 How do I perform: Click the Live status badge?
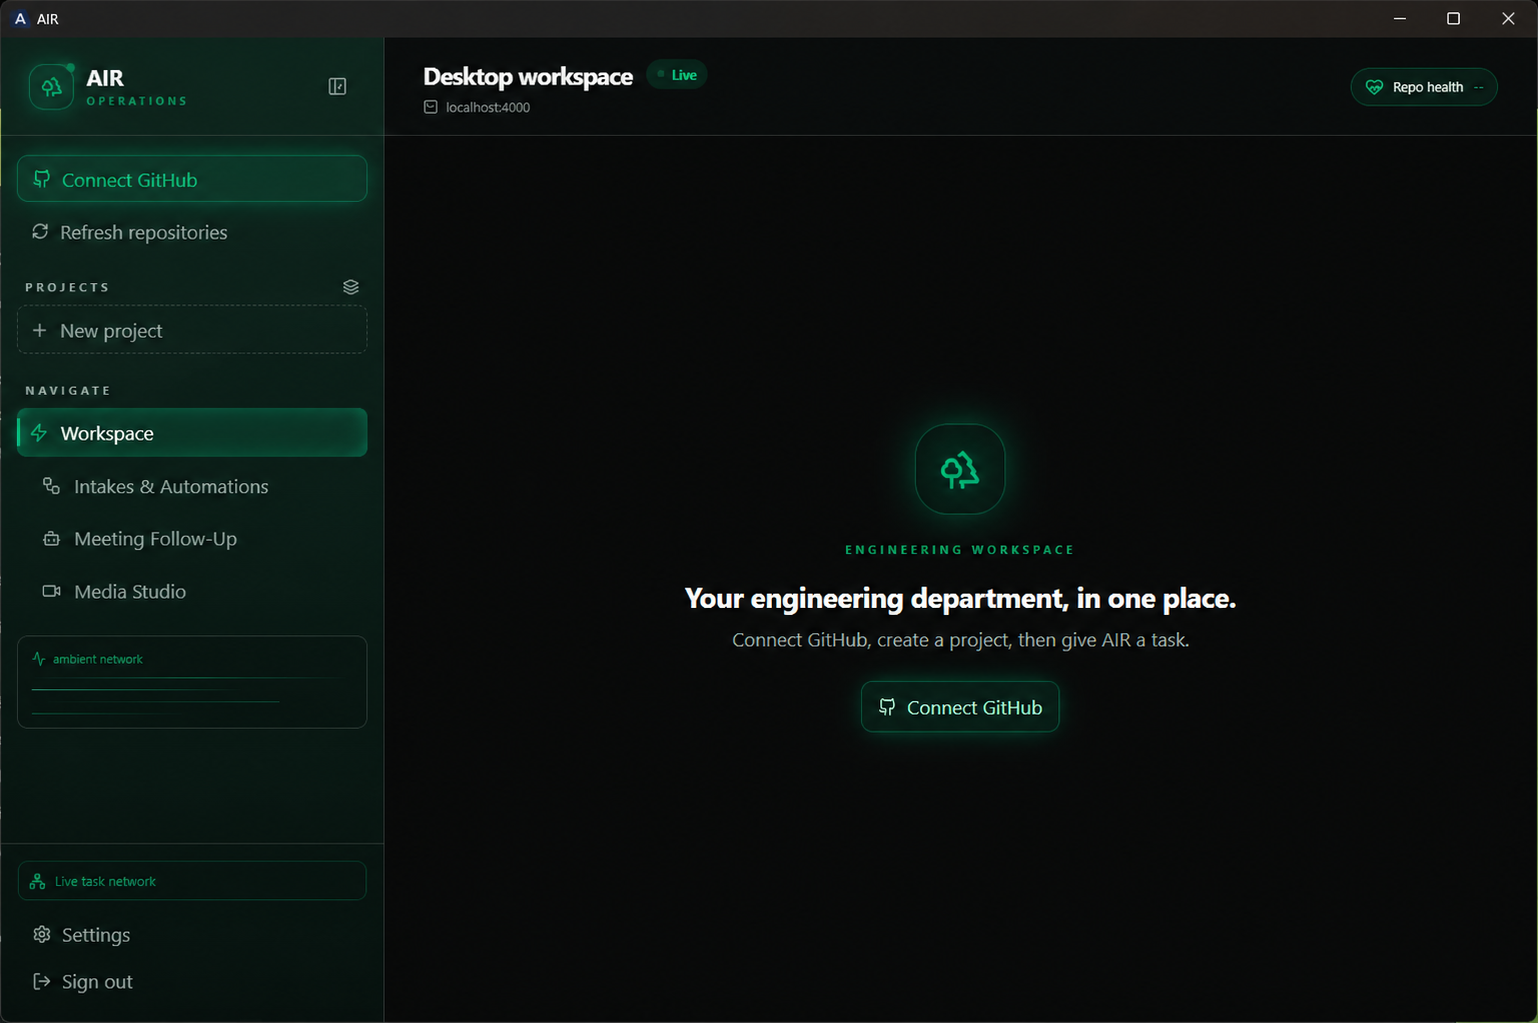(677, 75)
